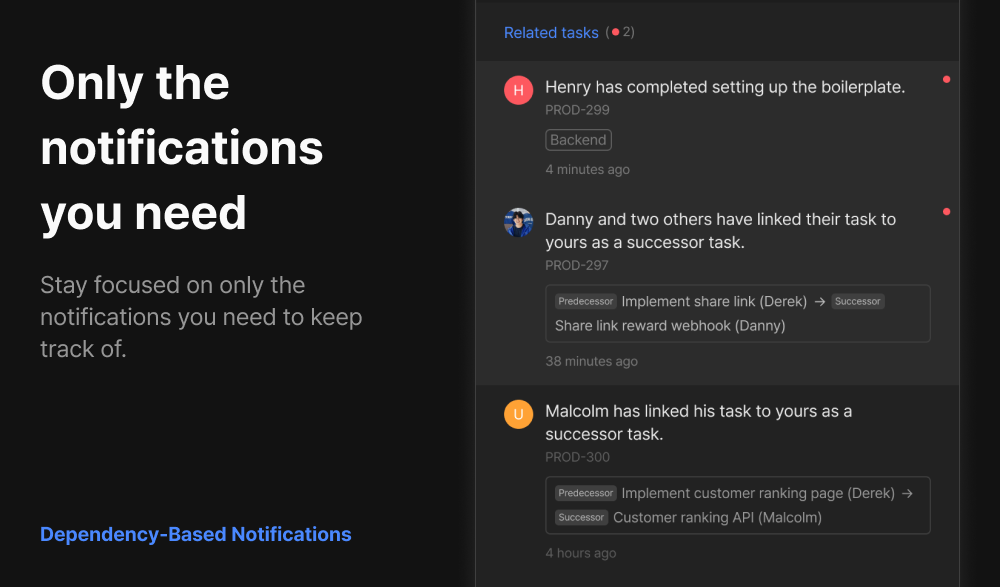Image resolution: width=1000 pixels, height=587 pixels.
Task: Open Danny's successor task linked notification
Action: click(720, 231)
